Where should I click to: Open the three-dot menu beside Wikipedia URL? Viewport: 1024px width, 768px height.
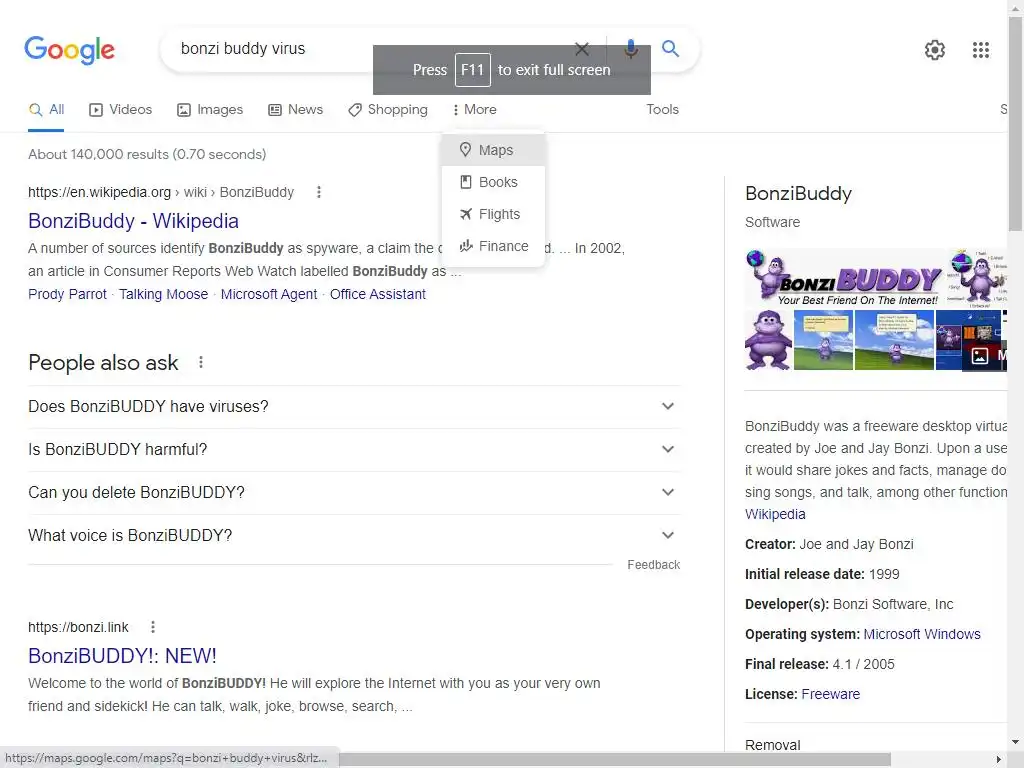319,192
